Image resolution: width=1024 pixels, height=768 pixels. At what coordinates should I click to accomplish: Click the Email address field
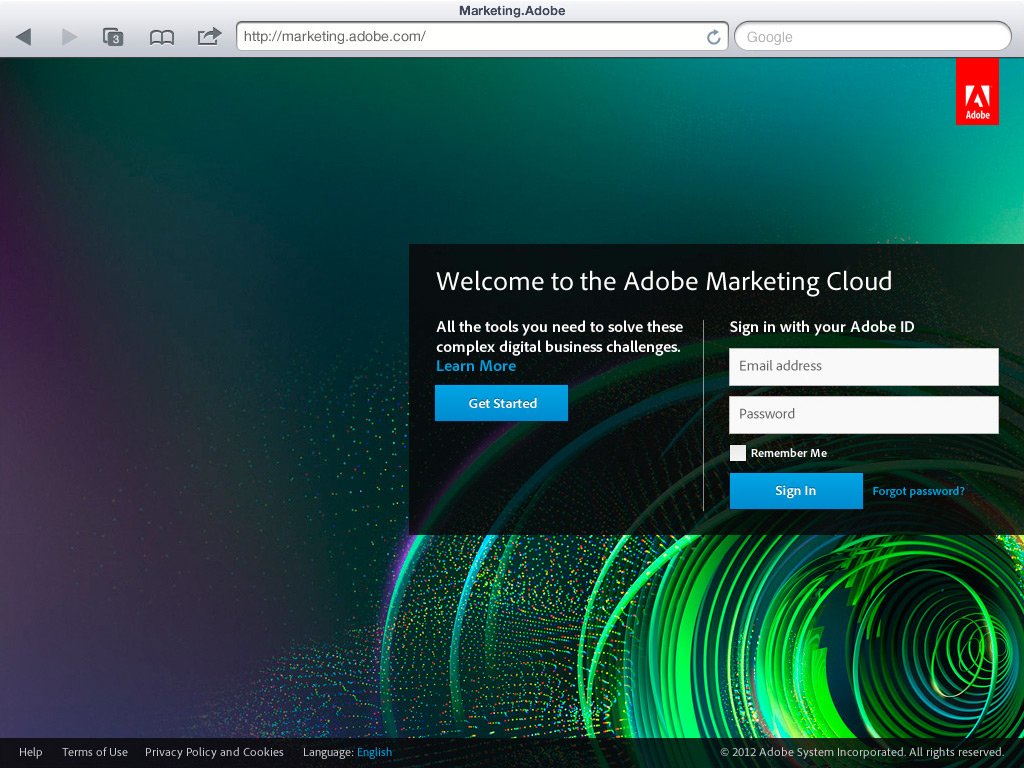point(863,366)
